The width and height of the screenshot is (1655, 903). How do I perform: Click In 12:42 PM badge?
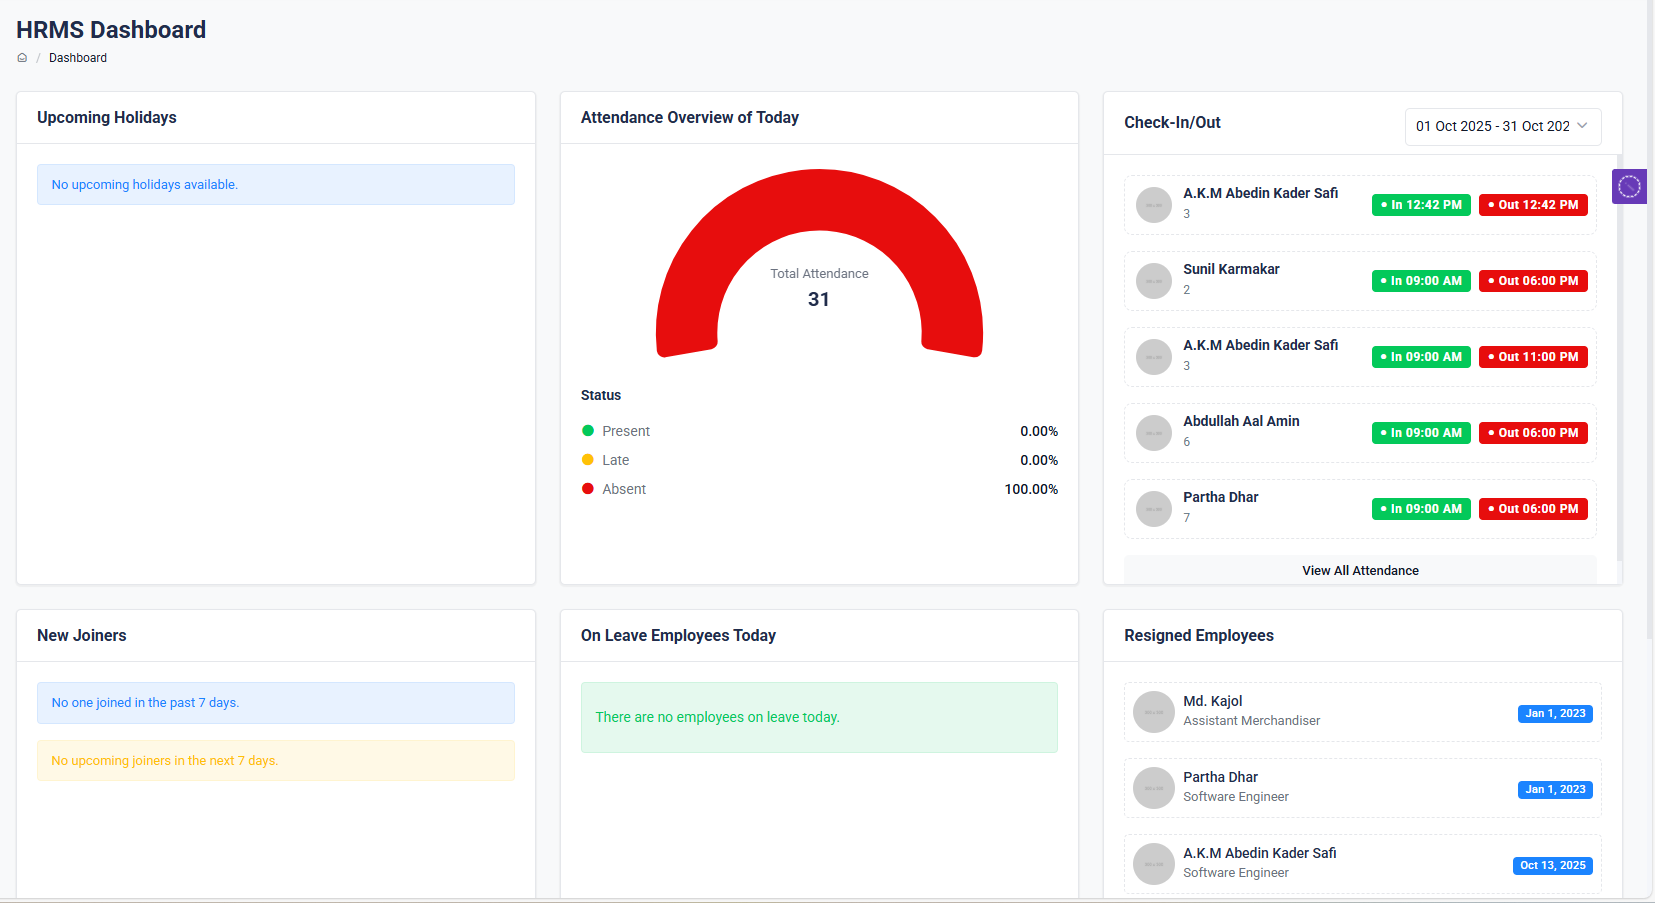pos(1421,205)
